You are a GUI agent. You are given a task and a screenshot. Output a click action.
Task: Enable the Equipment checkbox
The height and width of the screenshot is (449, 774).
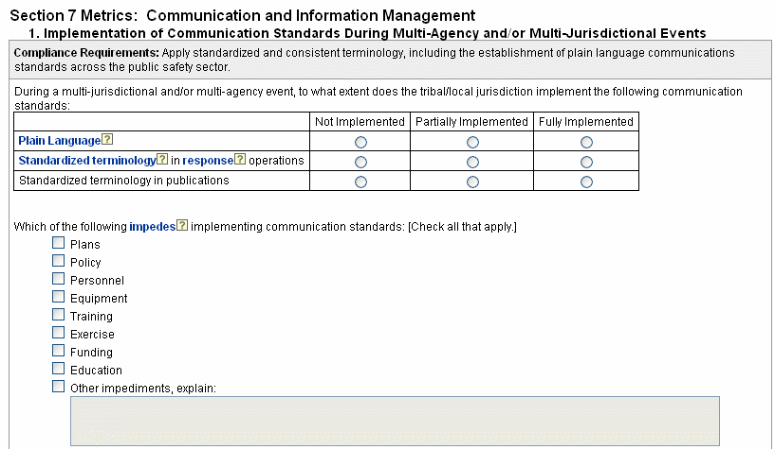tap(58, 298)
